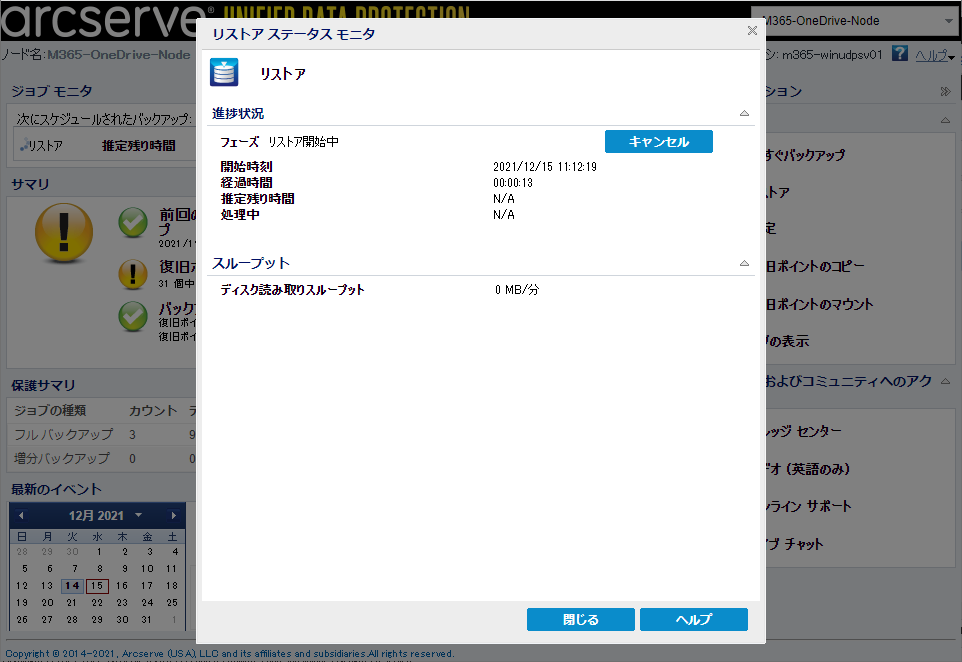The image size is (962, 662).
Task: Close the restore status monitor dialog
Action: click(x=752, y=30)
